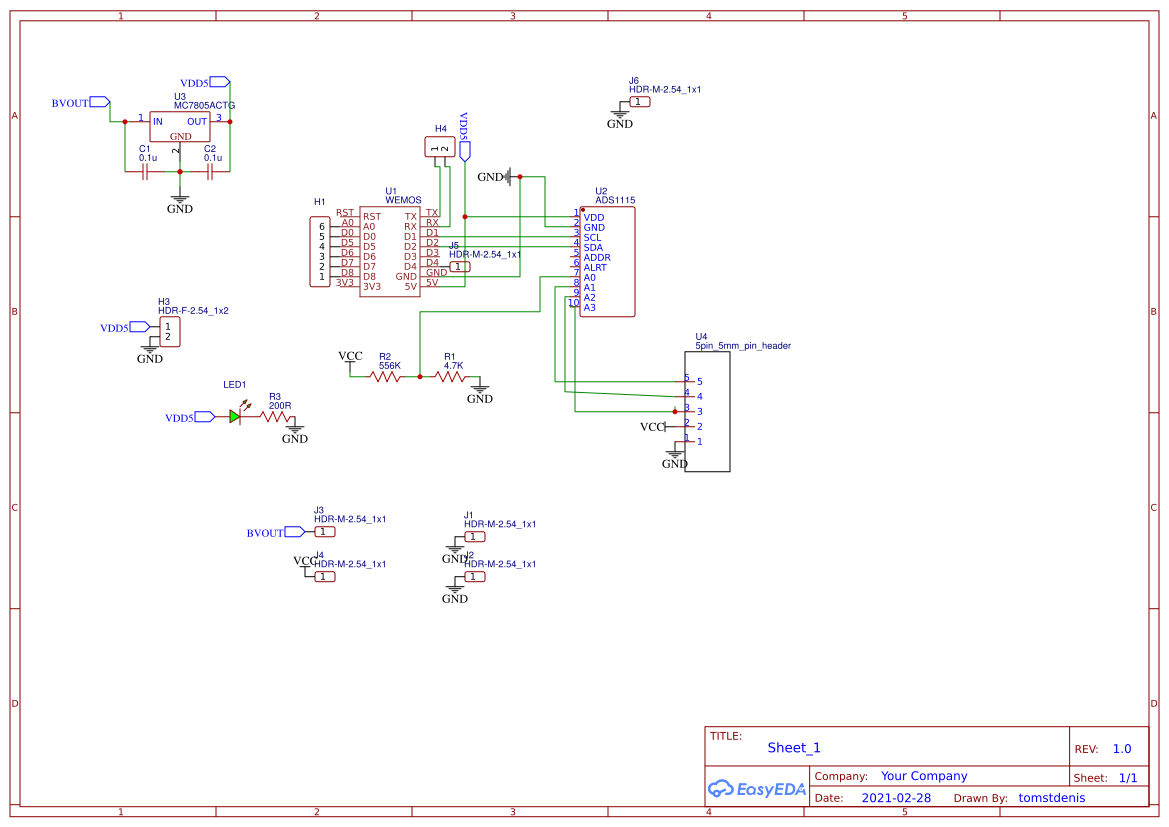Click the tomstdenis drawn-by text
Screen dimensions: 1169x827
[1051, 797]
